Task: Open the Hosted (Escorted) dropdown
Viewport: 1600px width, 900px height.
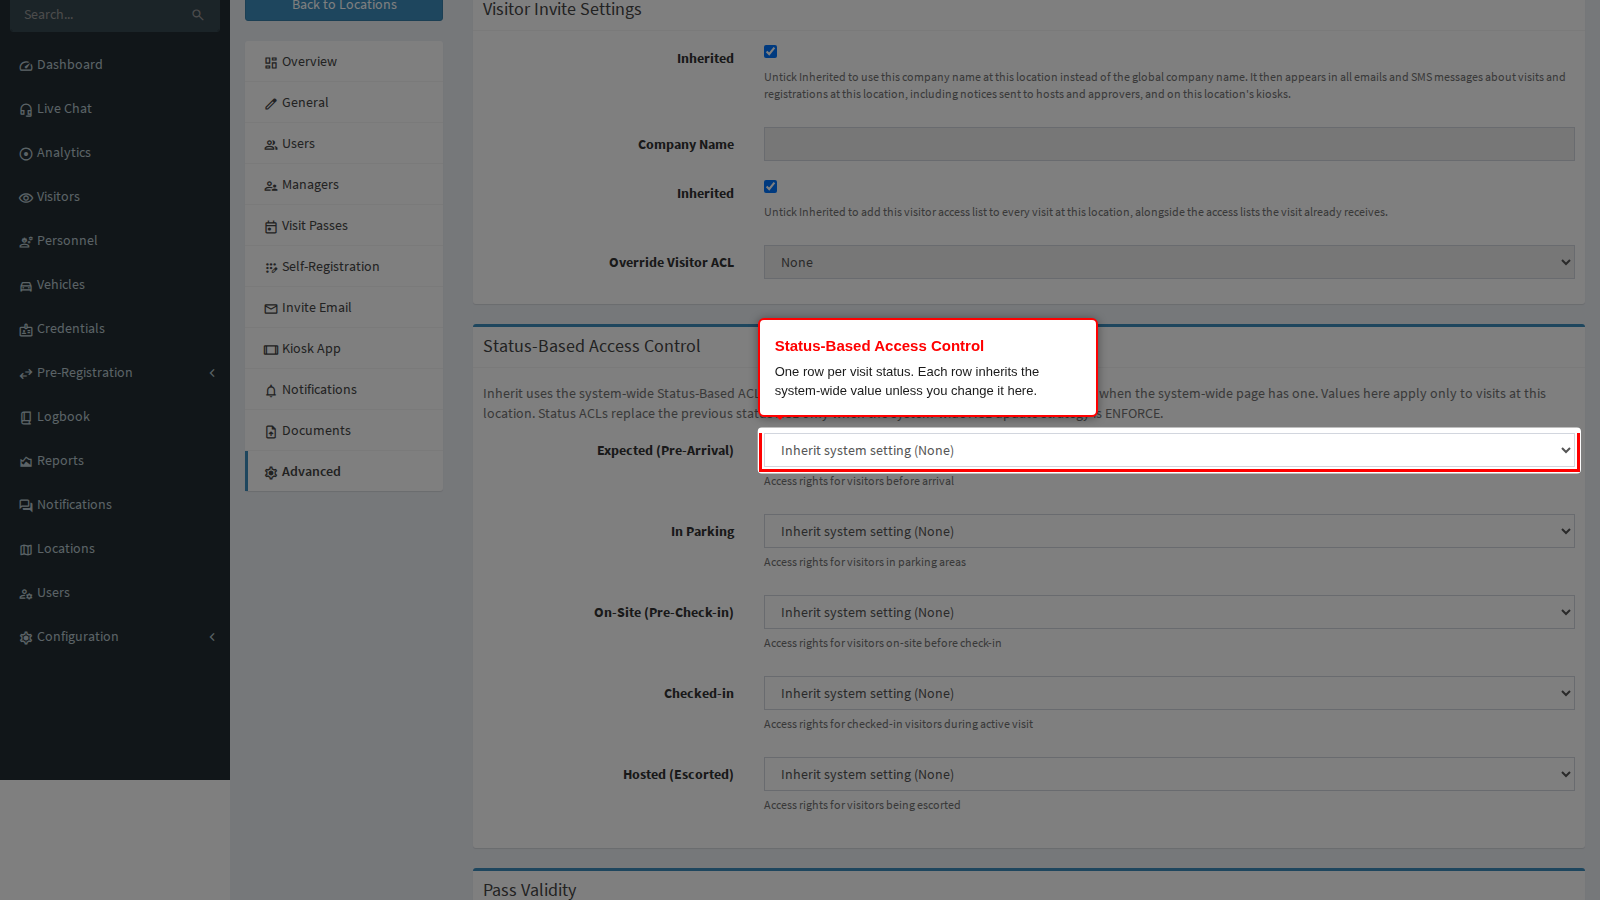Action: pyautogui.click(x=1169, y=775)
